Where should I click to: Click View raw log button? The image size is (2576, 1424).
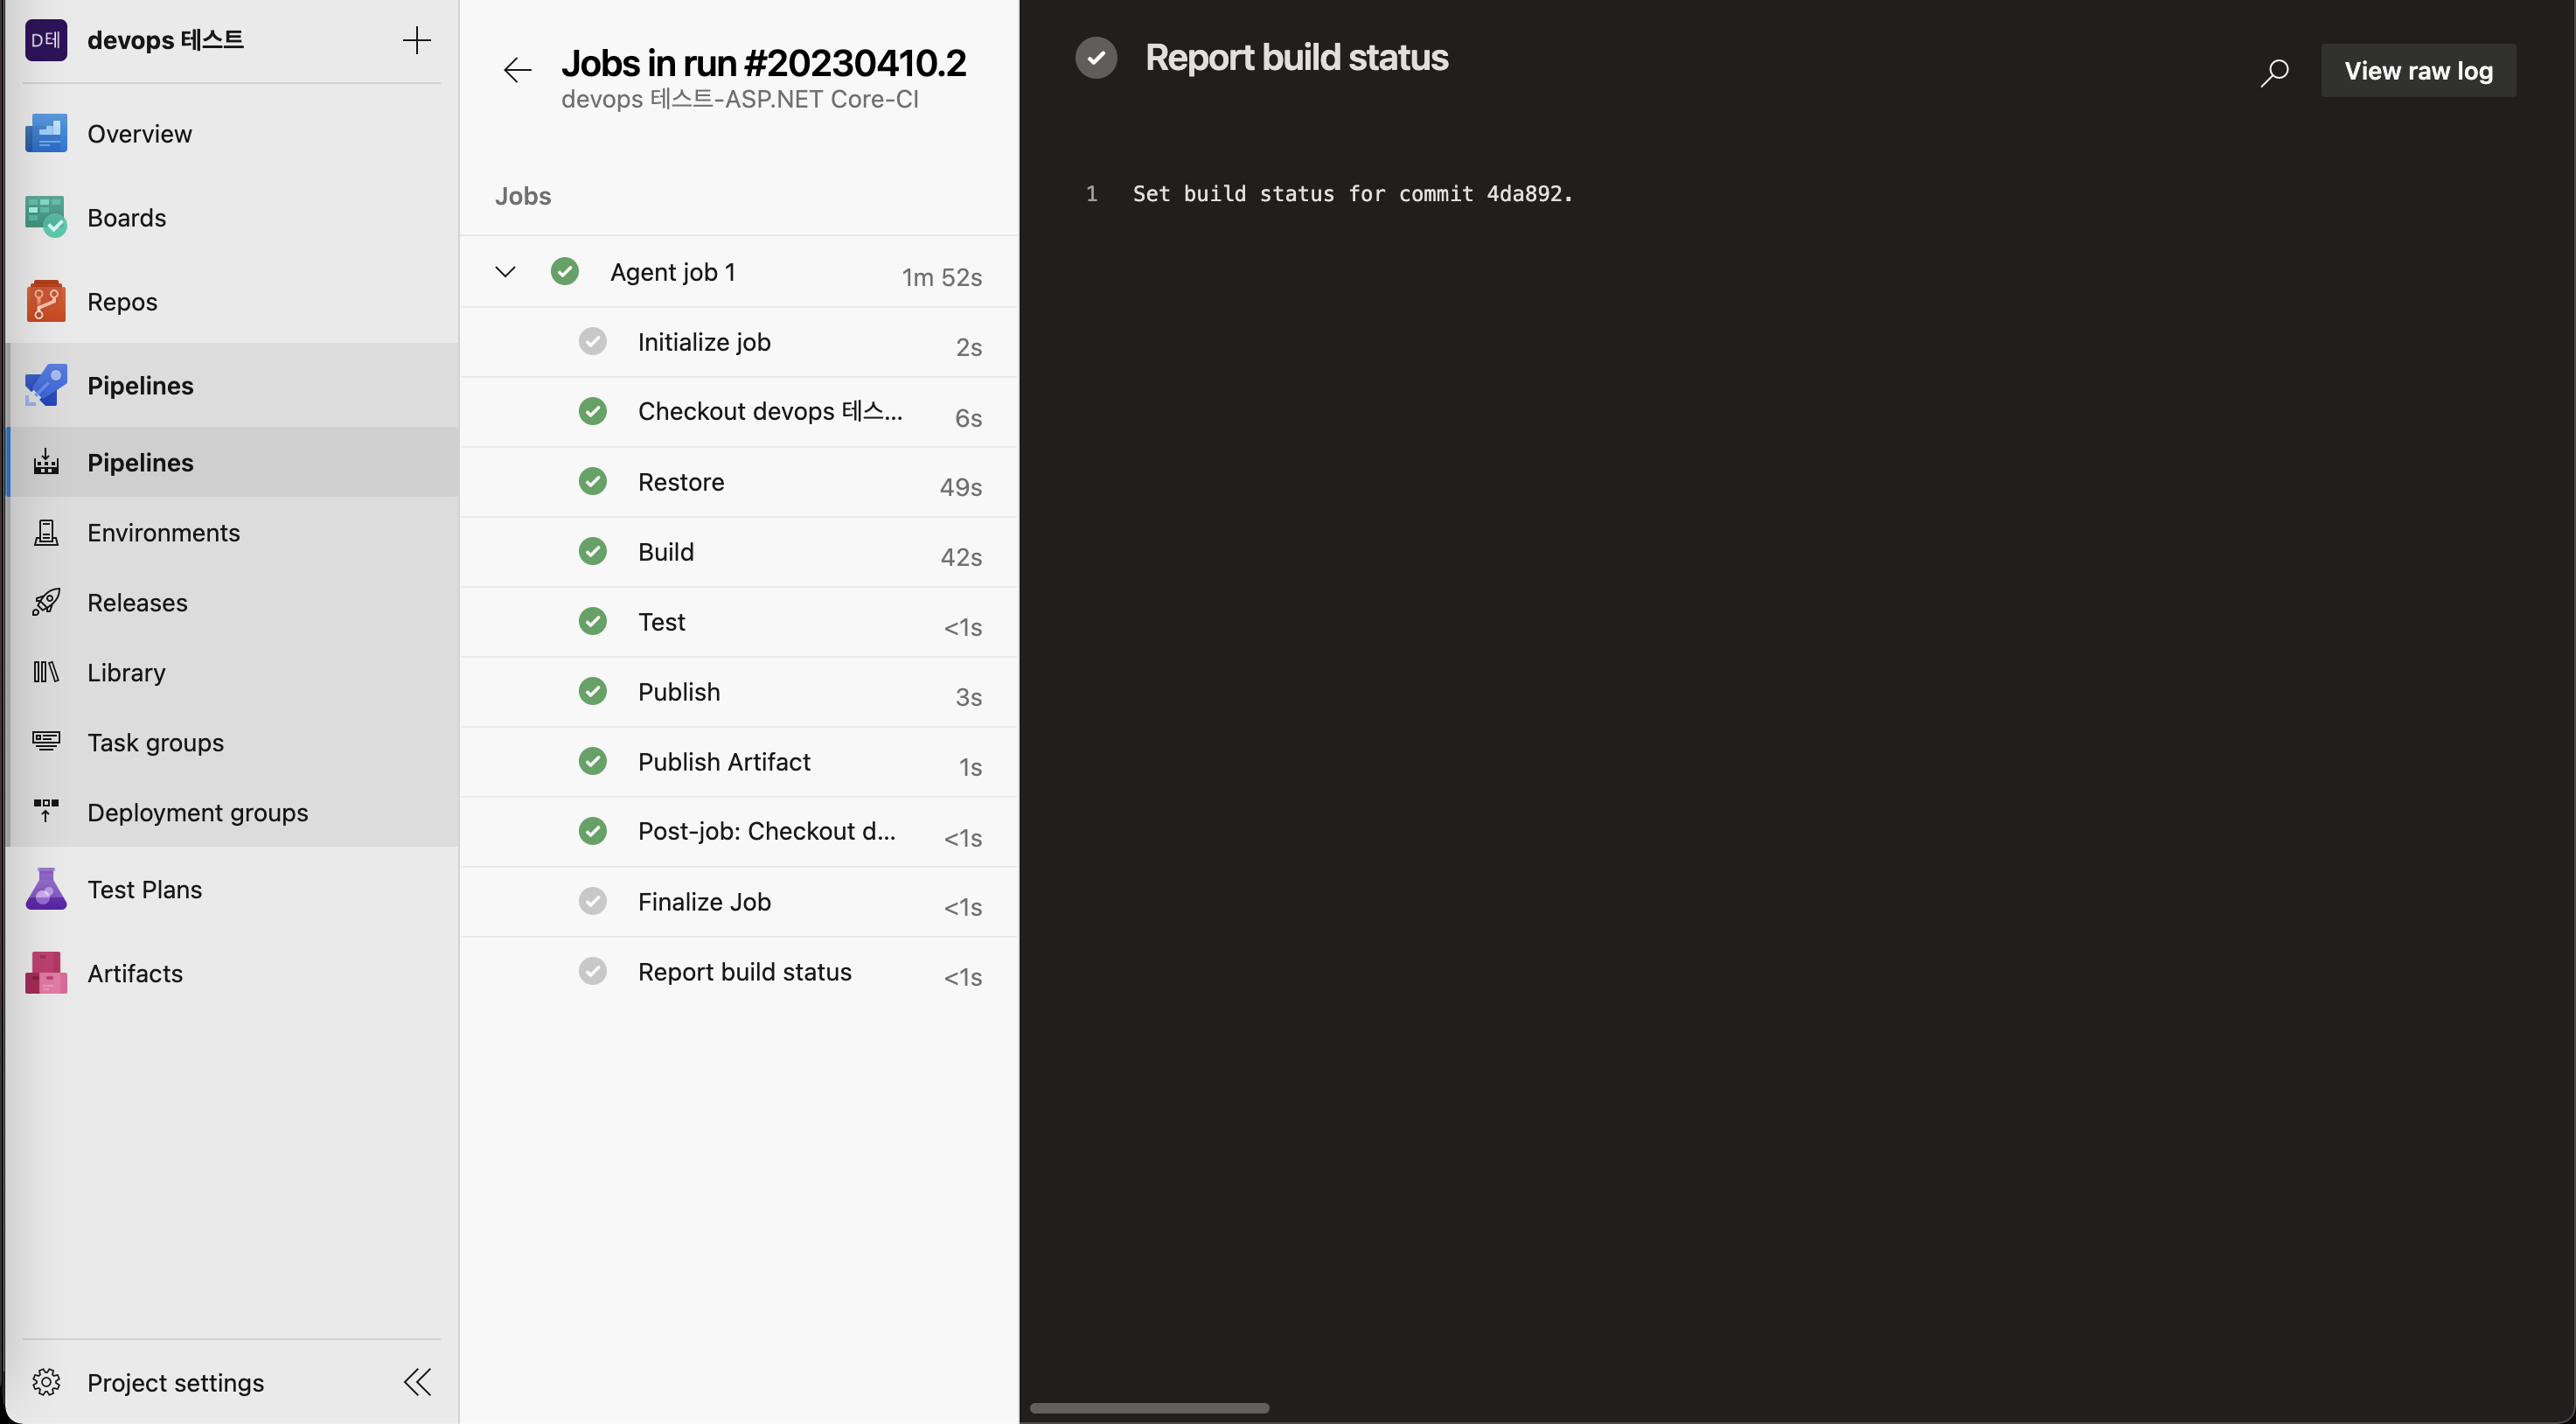(2417, 71)
